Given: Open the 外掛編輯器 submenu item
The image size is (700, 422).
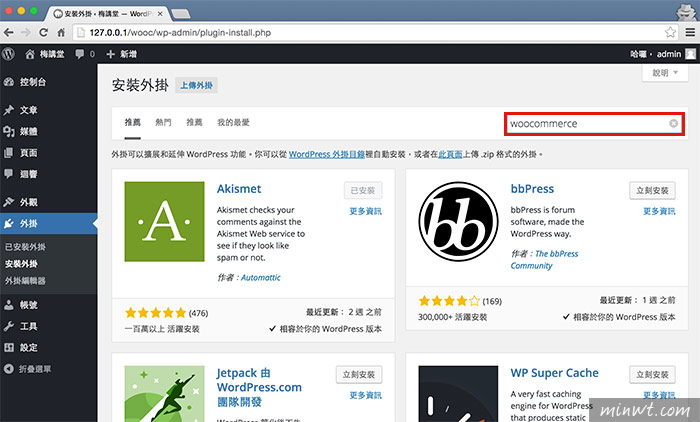Looking at the screenshot, I should coord(25,281).
